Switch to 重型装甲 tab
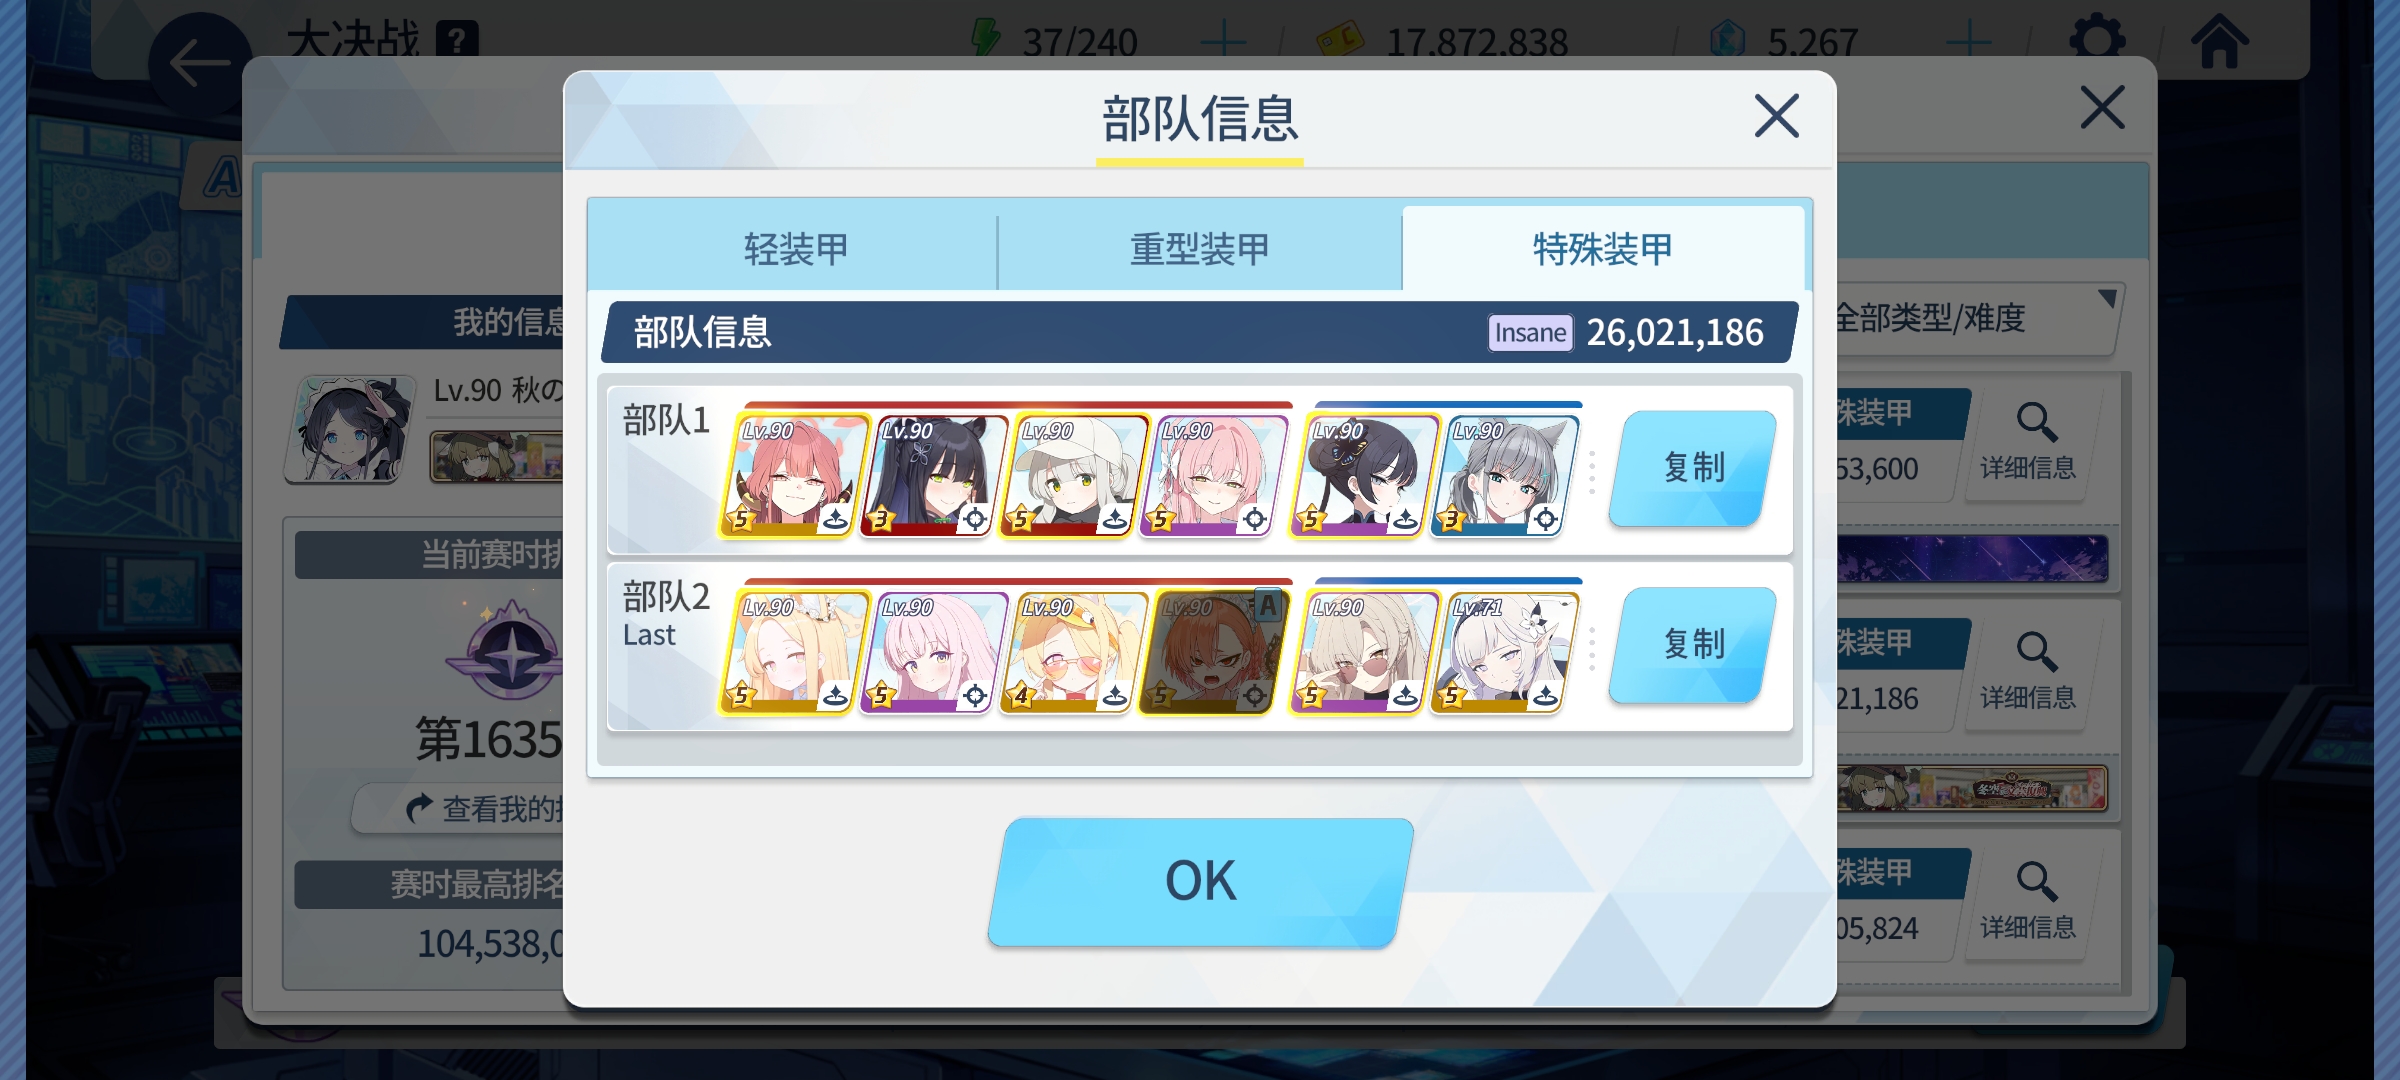 tap(1199, 248)
